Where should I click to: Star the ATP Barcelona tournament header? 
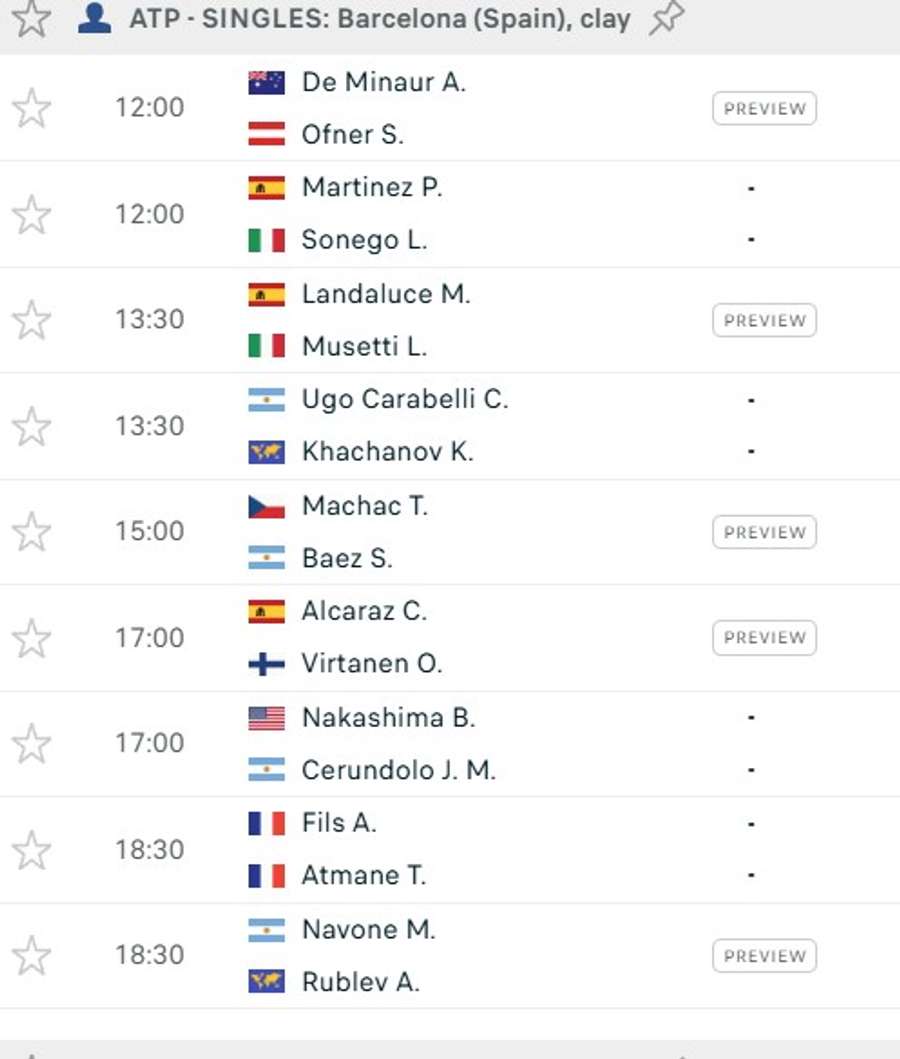32,18
